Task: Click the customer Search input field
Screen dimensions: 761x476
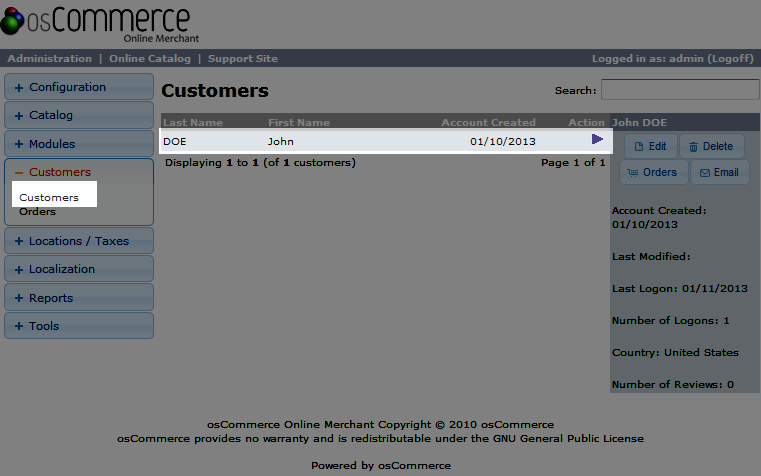Action: 679,91
